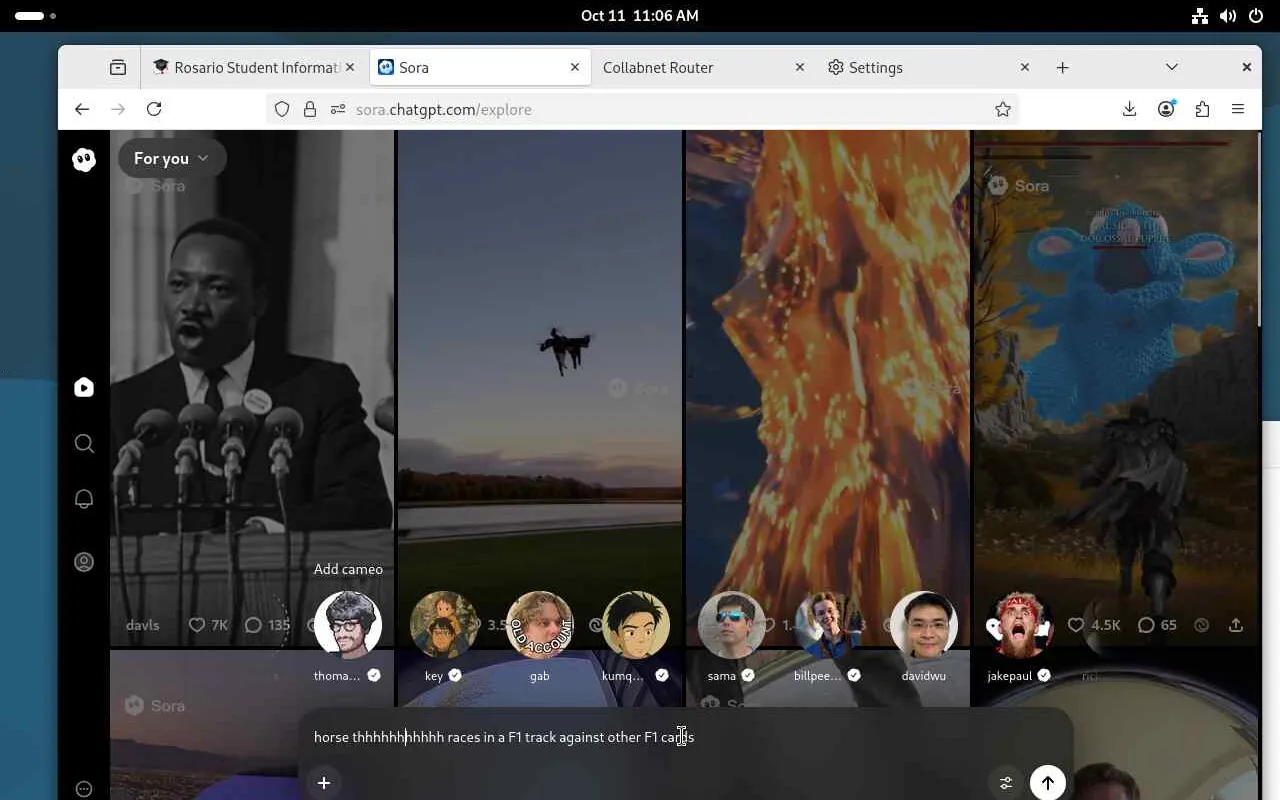Open Firefox View from the tab bar
This screenshot has height=800, width=1280.
tap(118, 67)
